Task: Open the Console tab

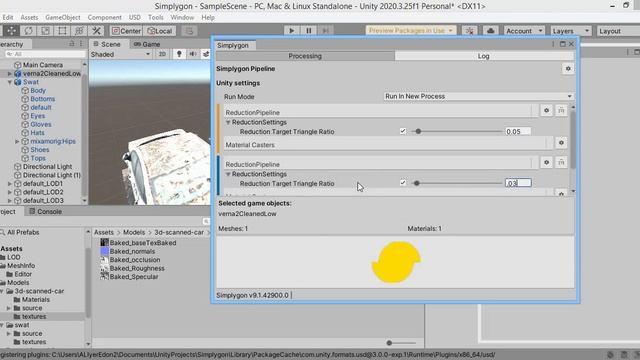Action: (x=45, y=211)
